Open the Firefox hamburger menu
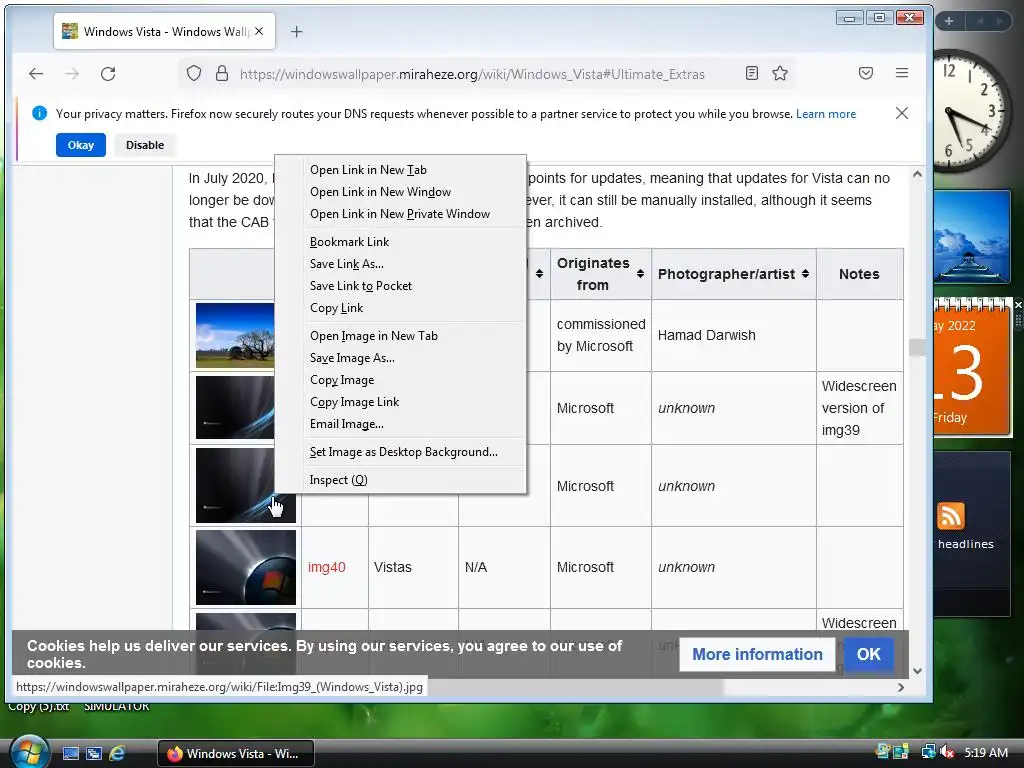 coord(902,73)
